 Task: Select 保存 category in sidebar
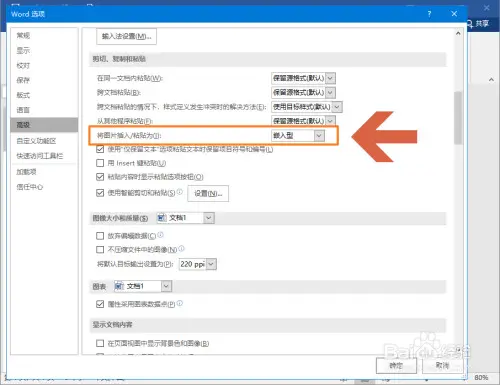(44, 80)
